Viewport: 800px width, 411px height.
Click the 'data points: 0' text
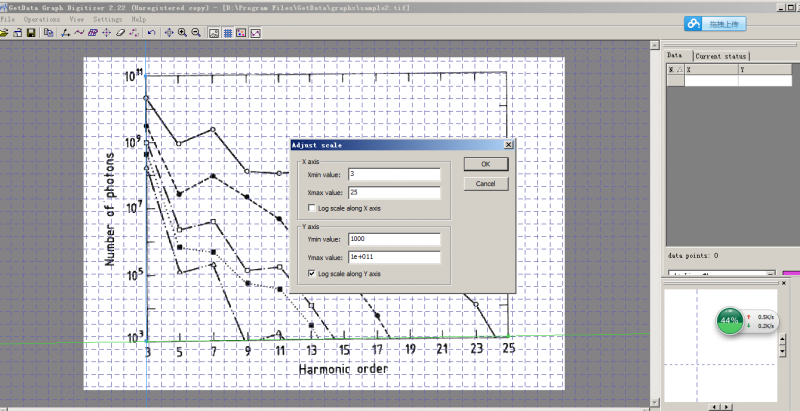692,255
